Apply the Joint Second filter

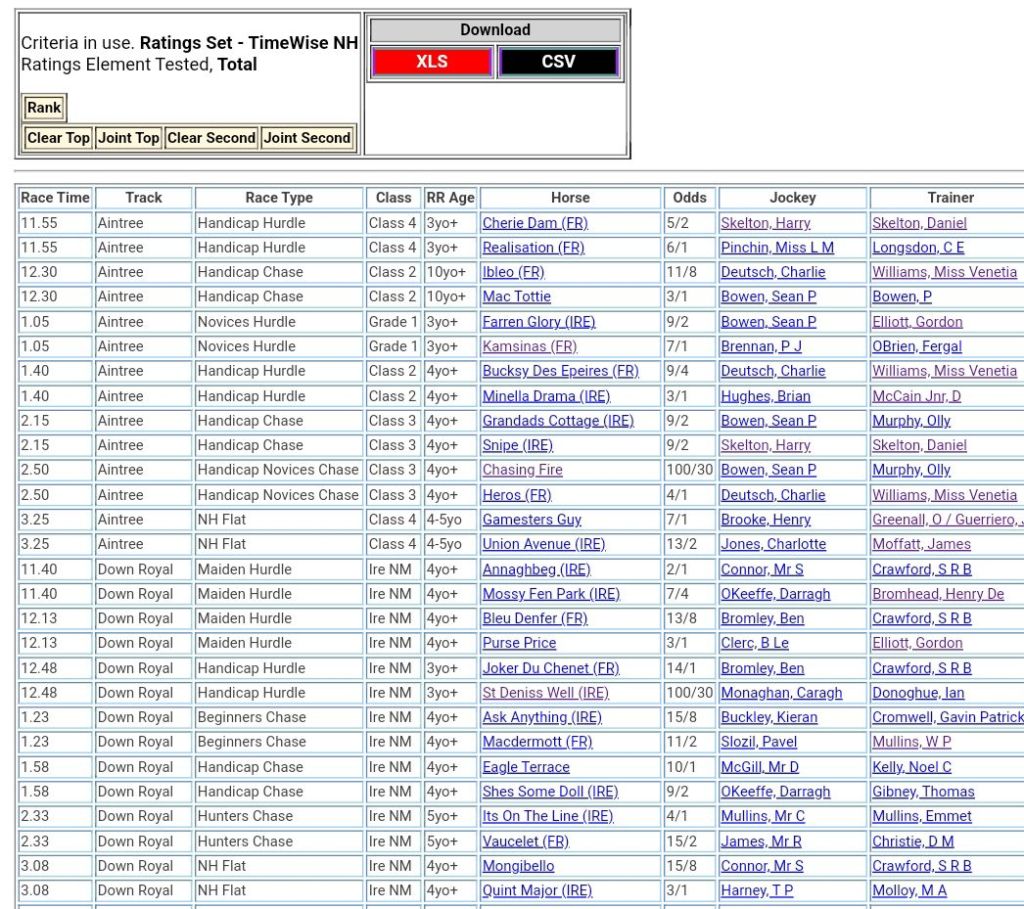coord(307,138)
